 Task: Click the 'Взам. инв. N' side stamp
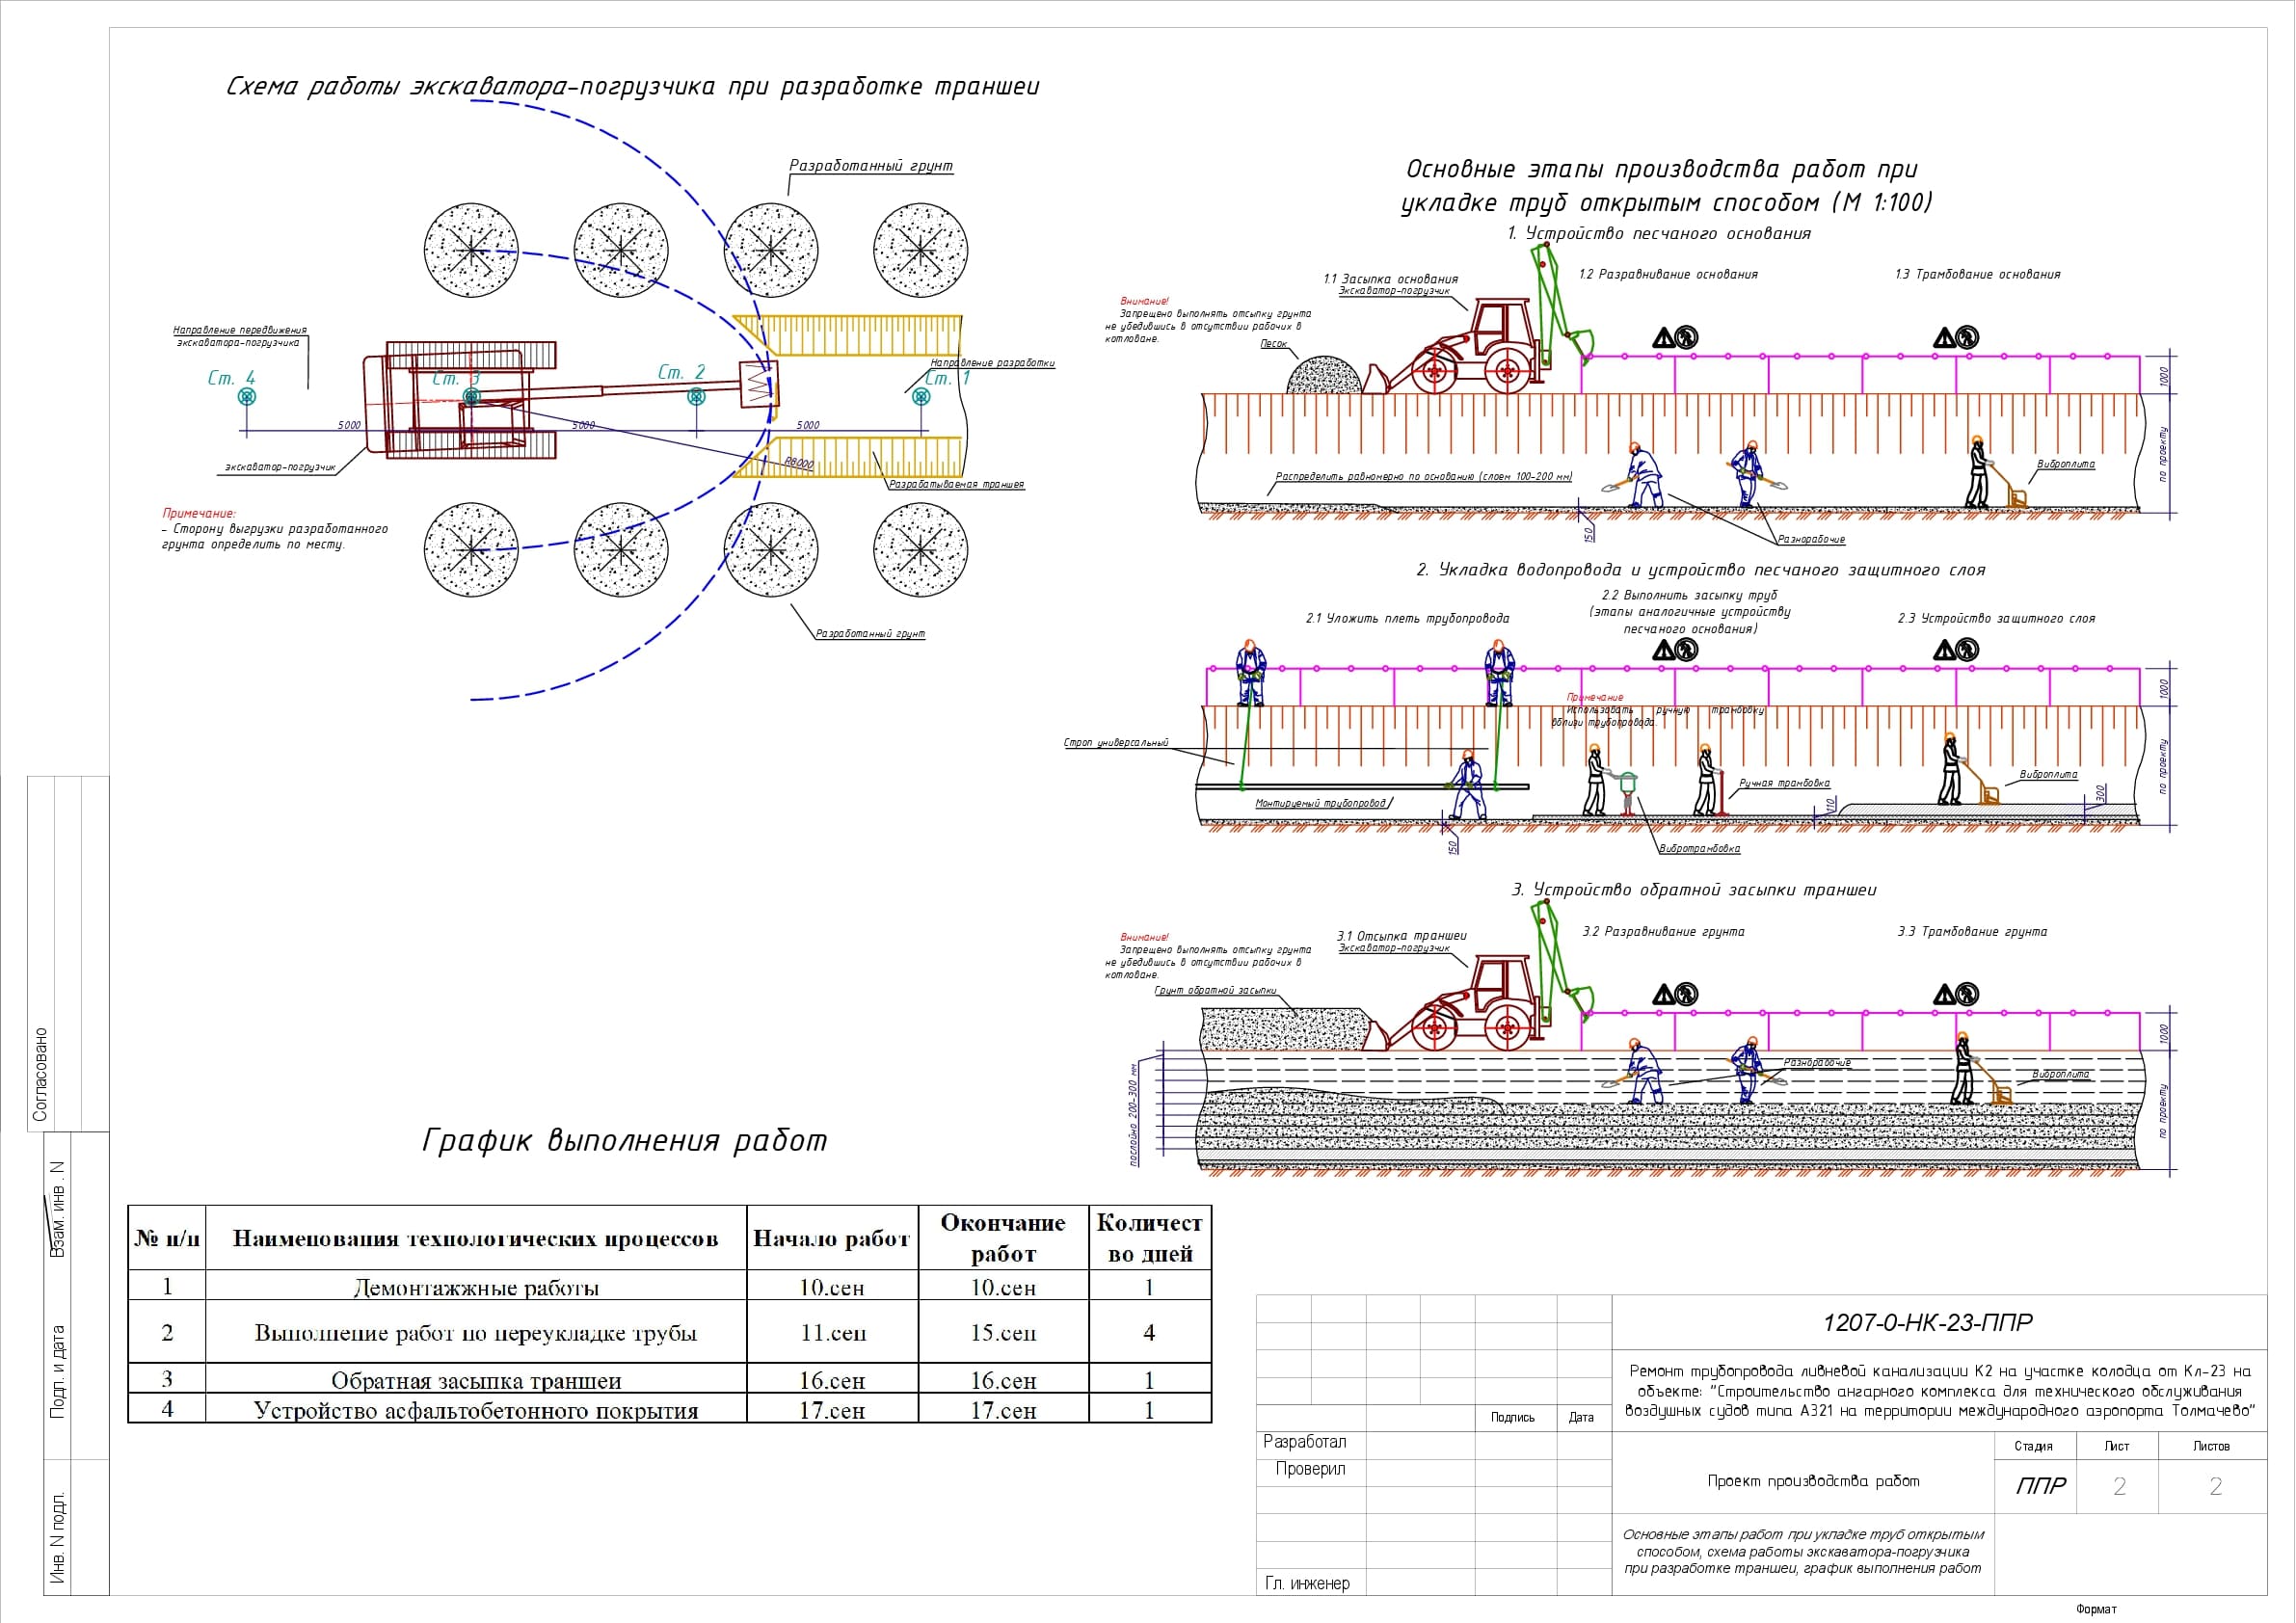57,1209
